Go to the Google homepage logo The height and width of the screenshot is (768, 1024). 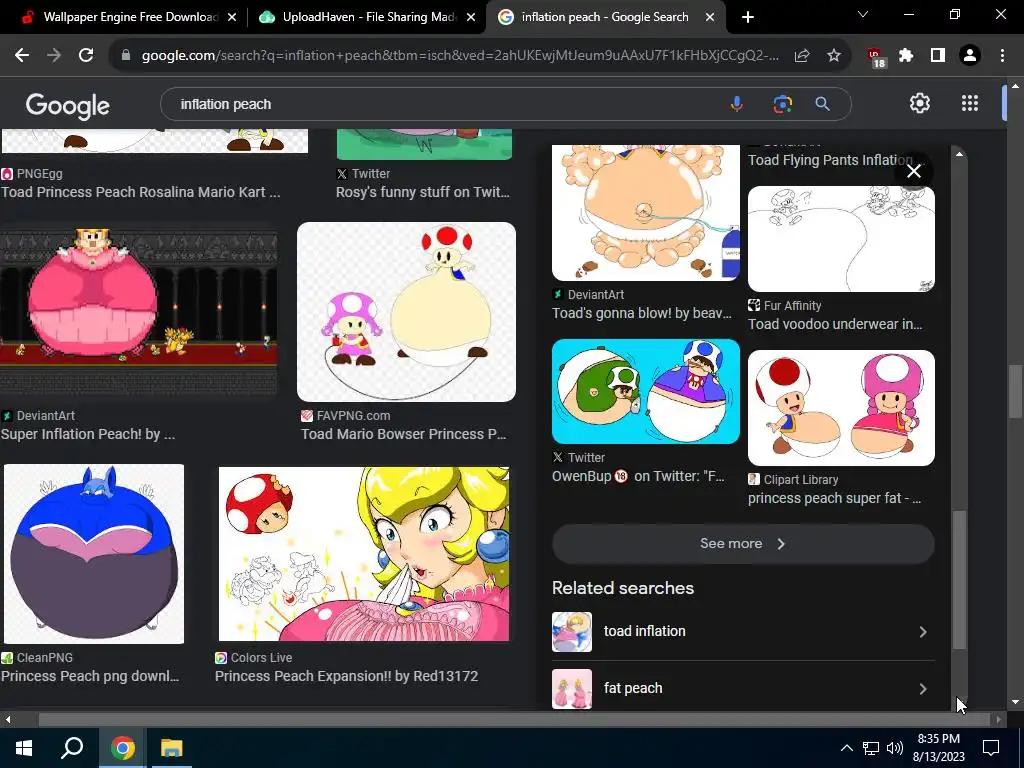(67, 105)
